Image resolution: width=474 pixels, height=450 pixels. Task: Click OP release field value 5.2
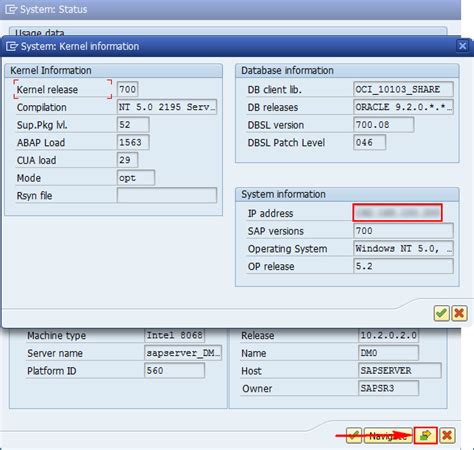point(403,266)
